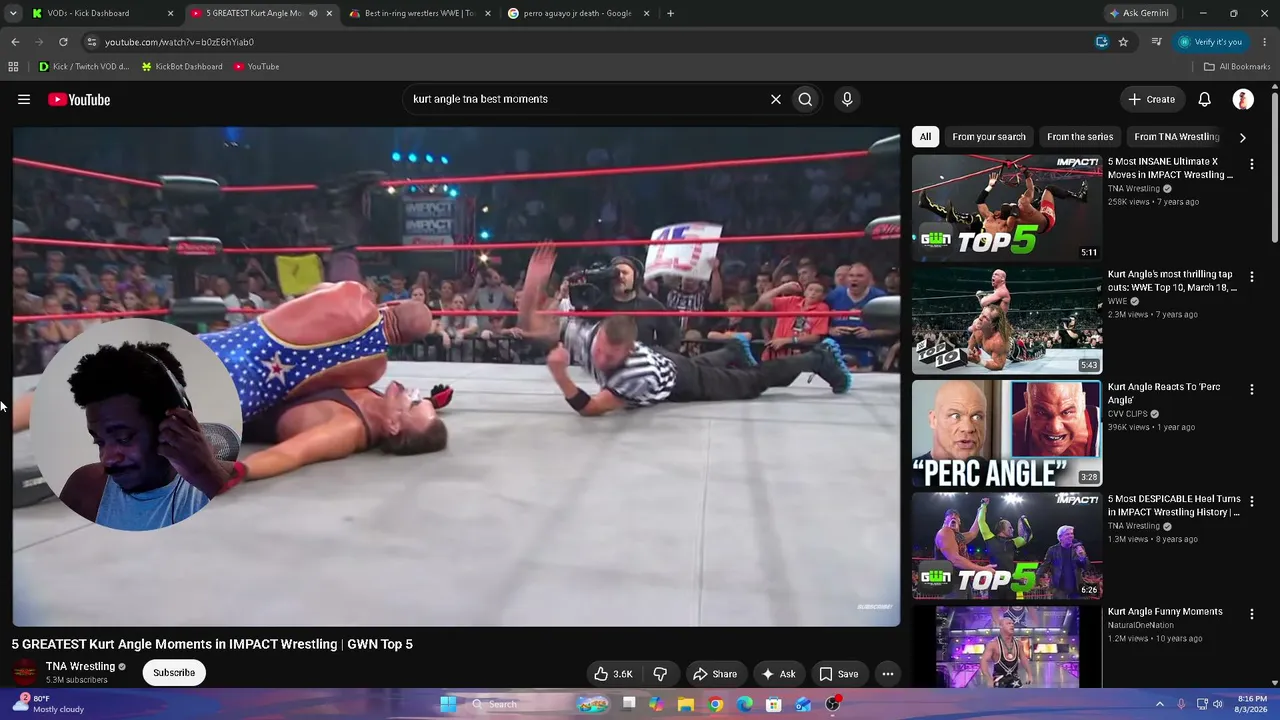Click the main video player frame
Viewport: 1280px width, 720px height.
pyautogui.click(x=456, y=376)
